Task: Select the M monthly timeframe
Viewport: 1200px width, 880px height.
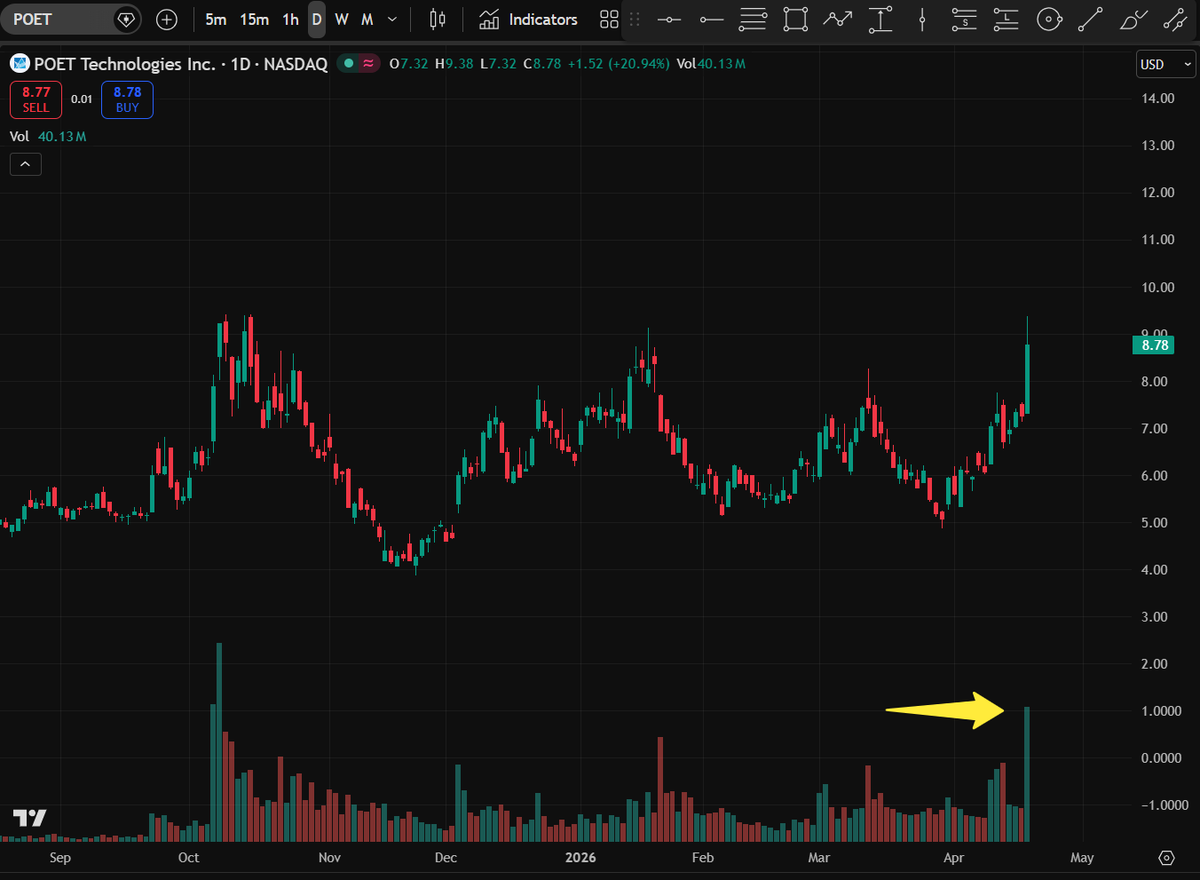Action: pyautogui.click(x=367, y=19)
